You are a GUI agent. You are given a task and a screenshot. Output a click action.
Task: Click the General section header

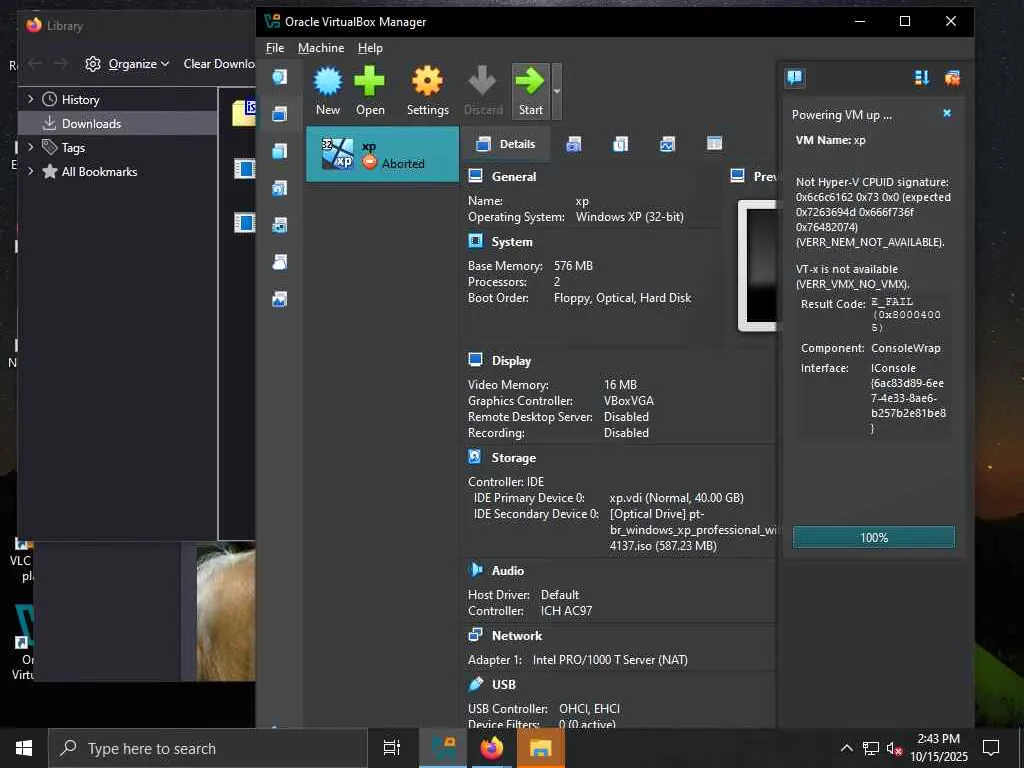(513, 176)
